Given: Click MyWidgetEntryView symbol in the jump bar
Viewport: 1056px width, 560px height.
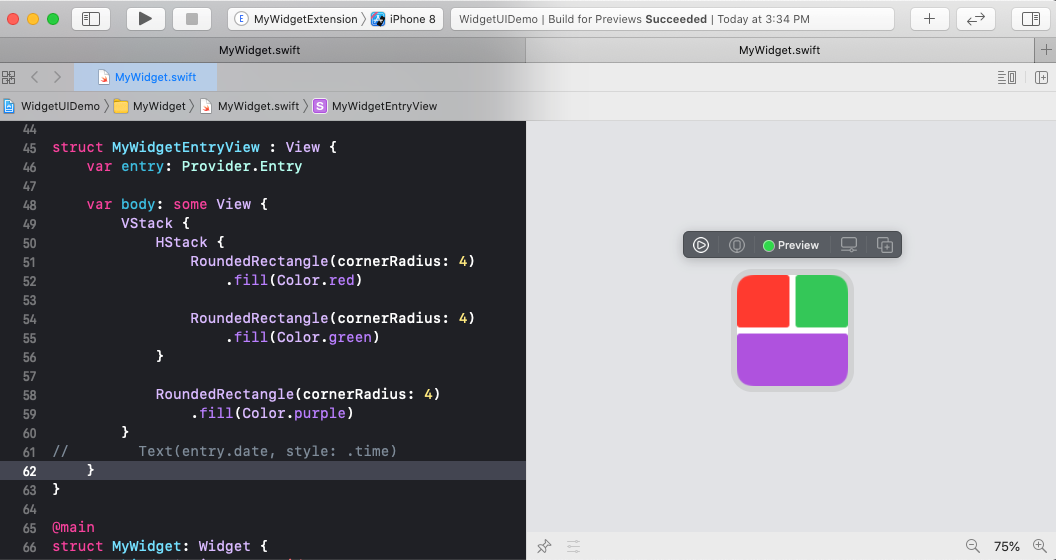Looking at the screenshot, I should click(x=375, y=106).
